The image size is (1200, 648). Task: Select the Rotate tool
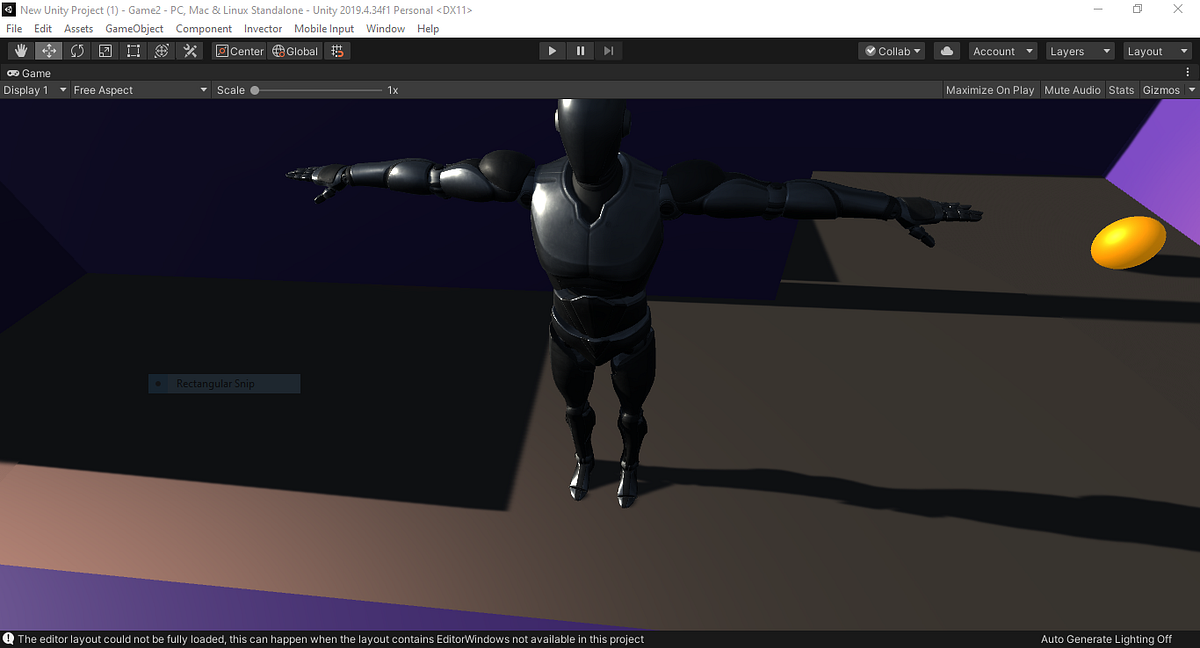[77, 50]
